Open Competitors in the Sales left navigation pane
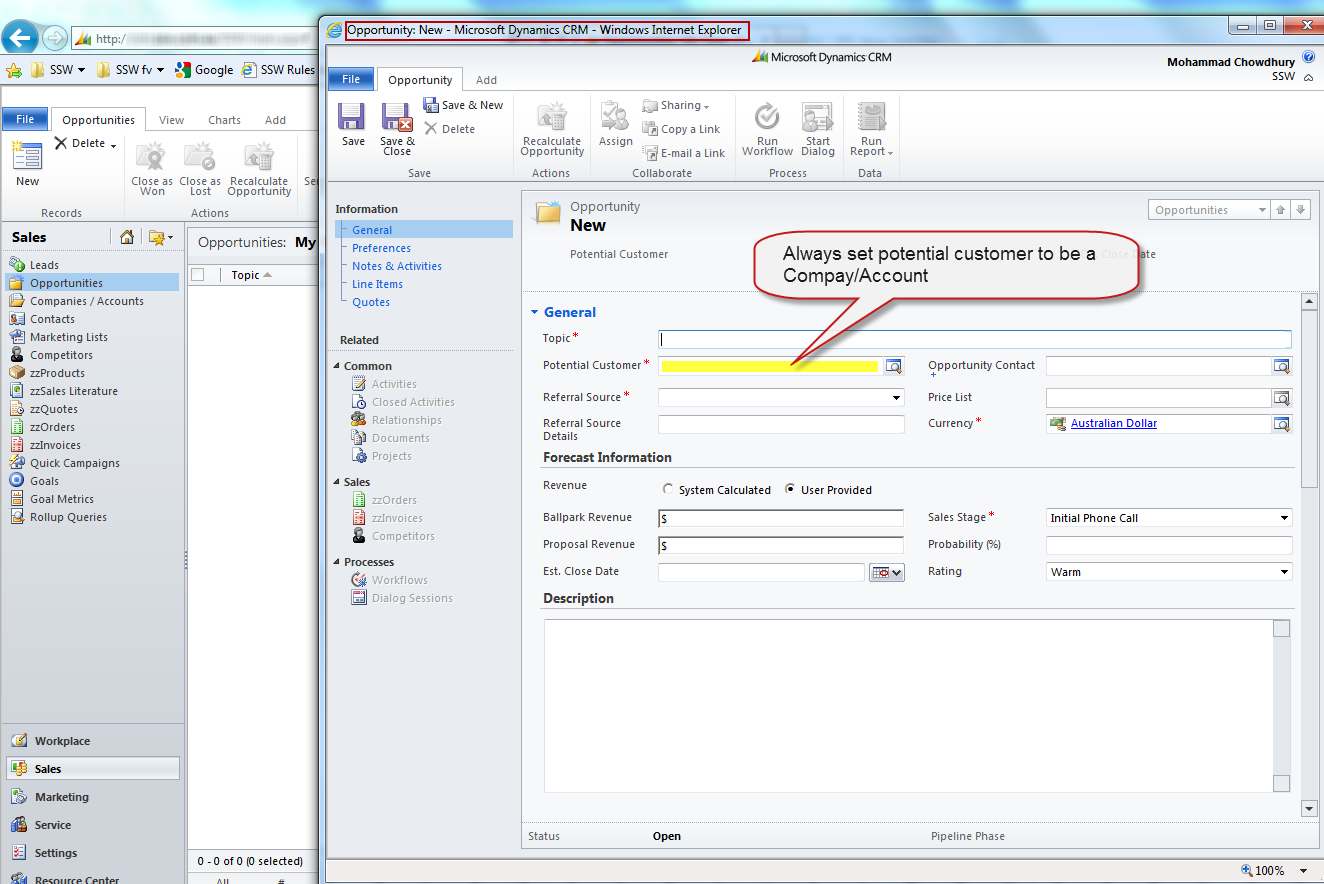 click(x=61, y=355)
